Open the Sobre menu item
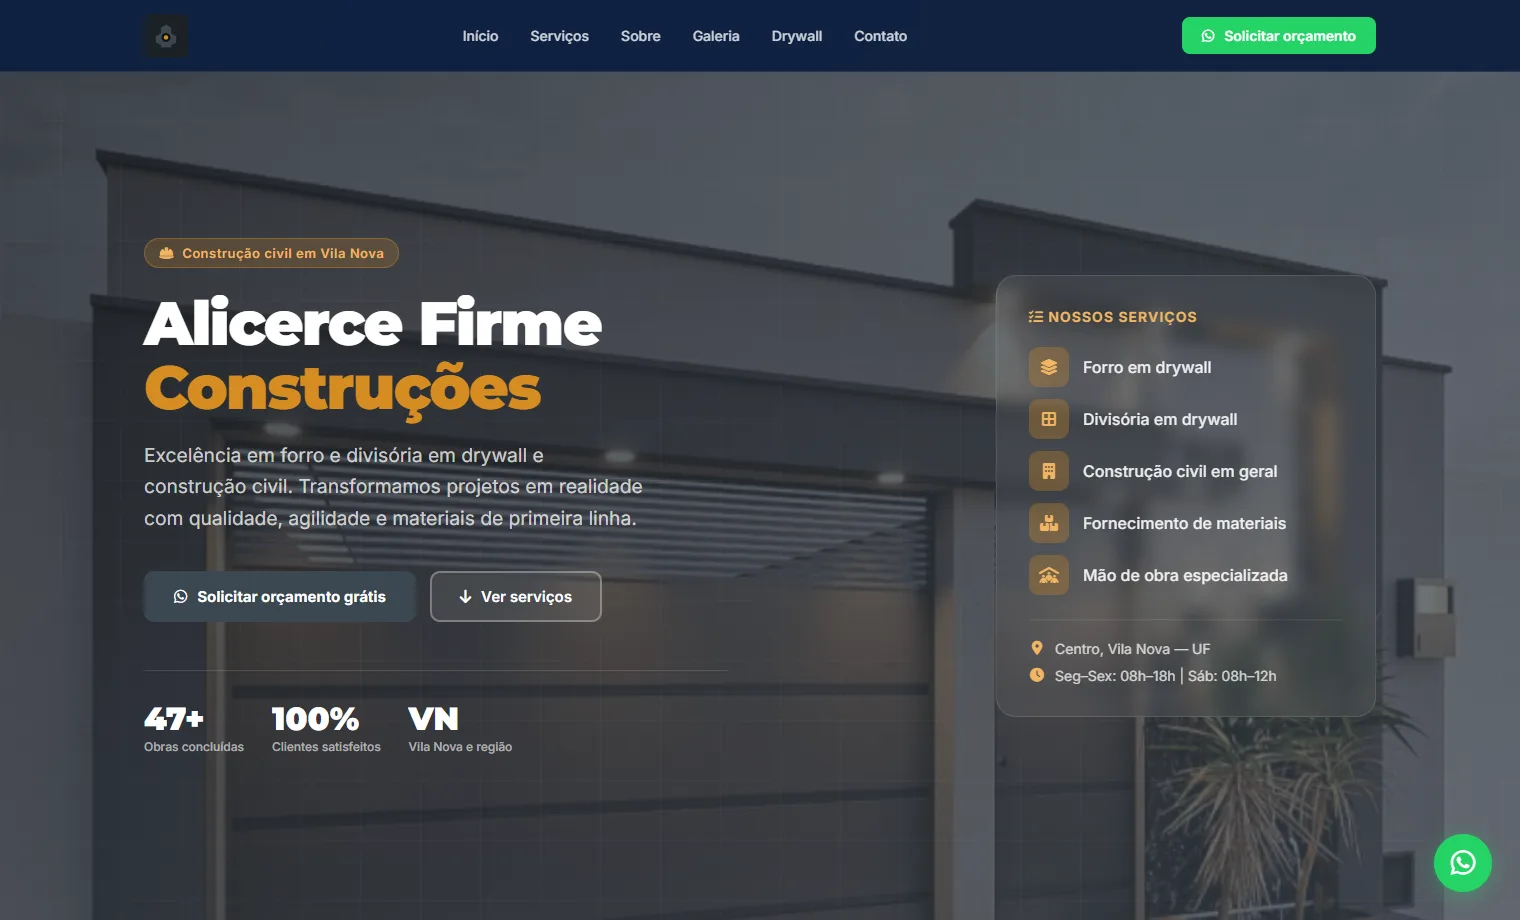This screenshot has height=920, width=1520. (640, 36)
